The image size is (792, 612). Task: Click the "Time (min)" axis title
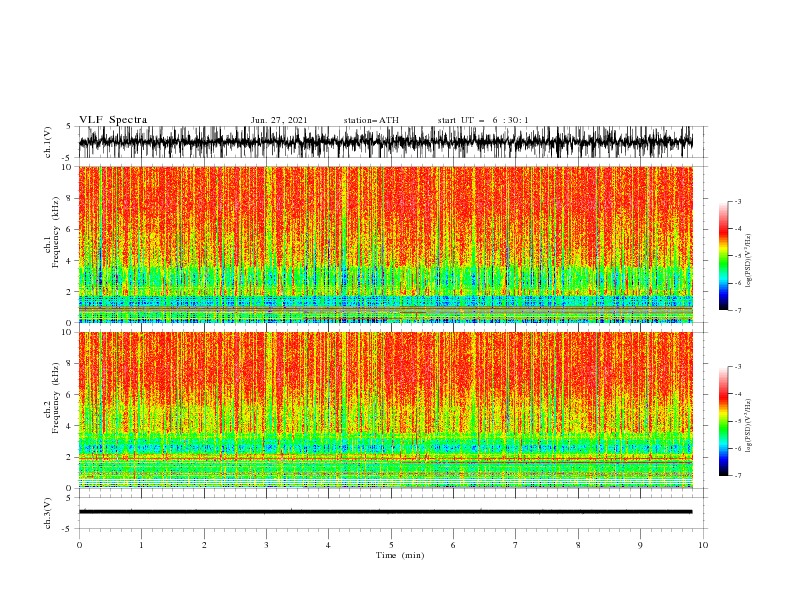[x=400, y=555]
